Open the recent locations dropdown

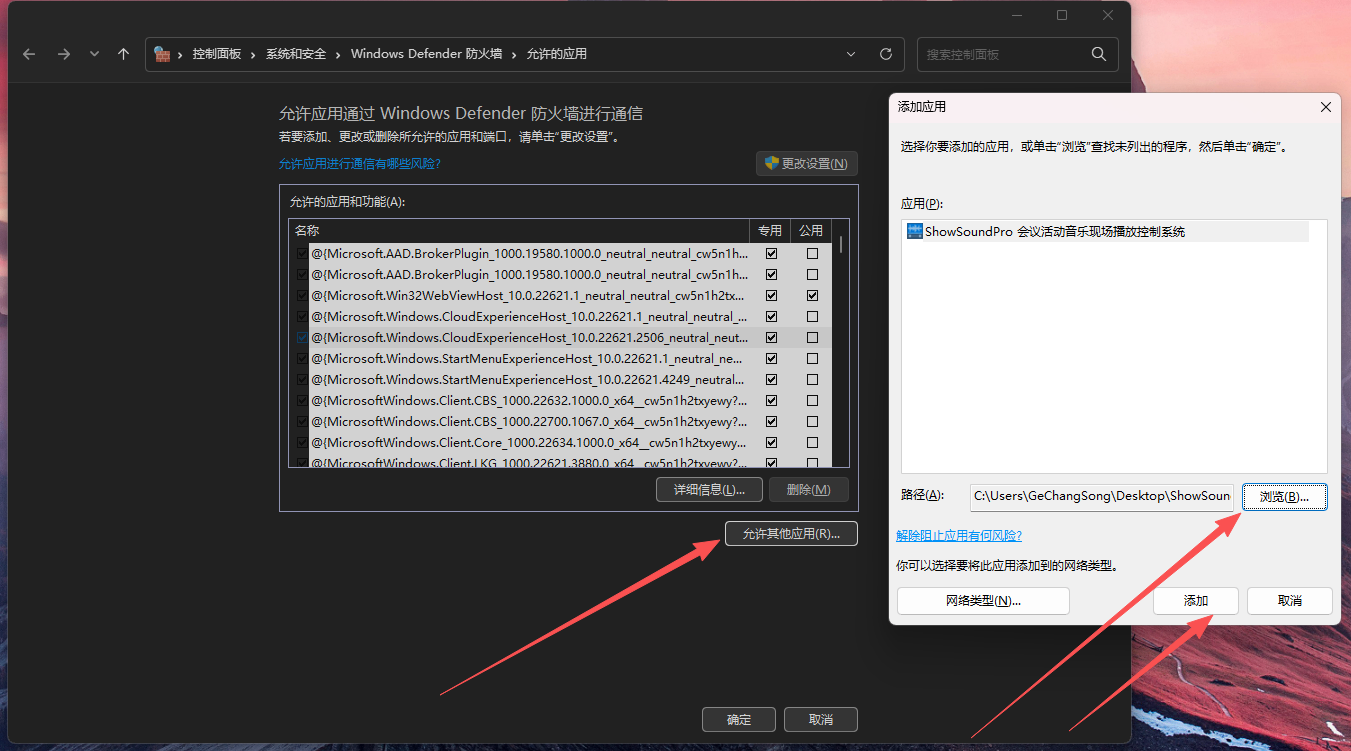pos(94,54)
